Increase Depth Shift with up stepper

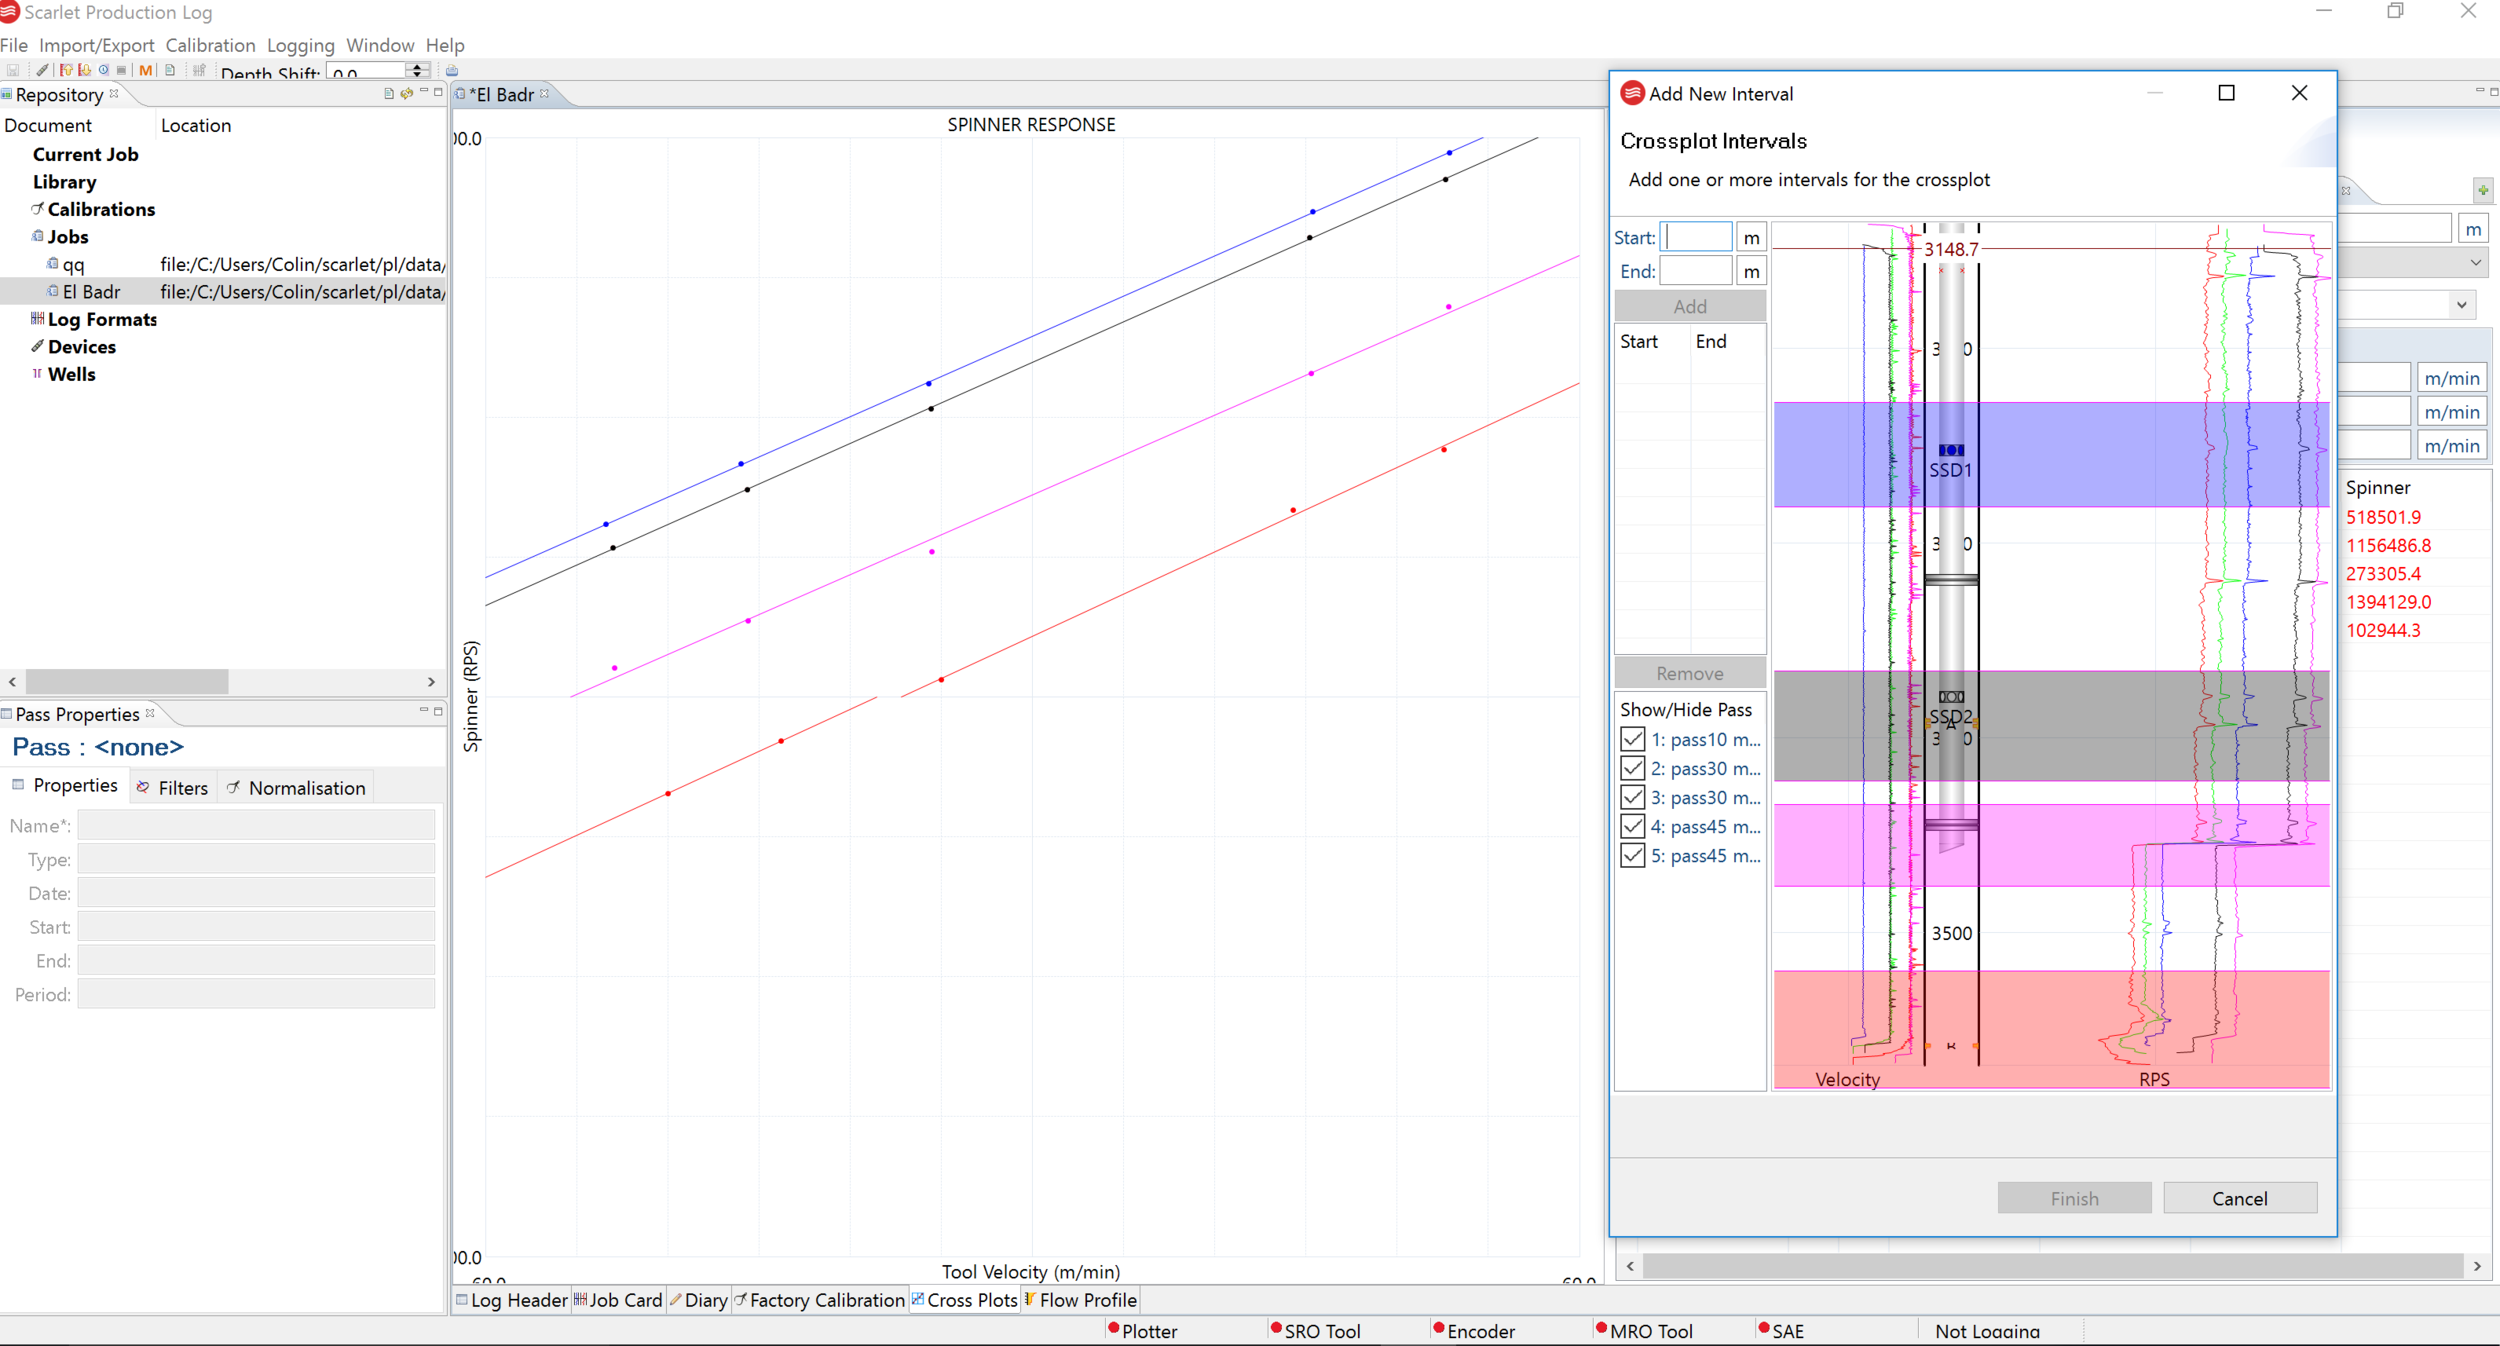pos(417,66)
